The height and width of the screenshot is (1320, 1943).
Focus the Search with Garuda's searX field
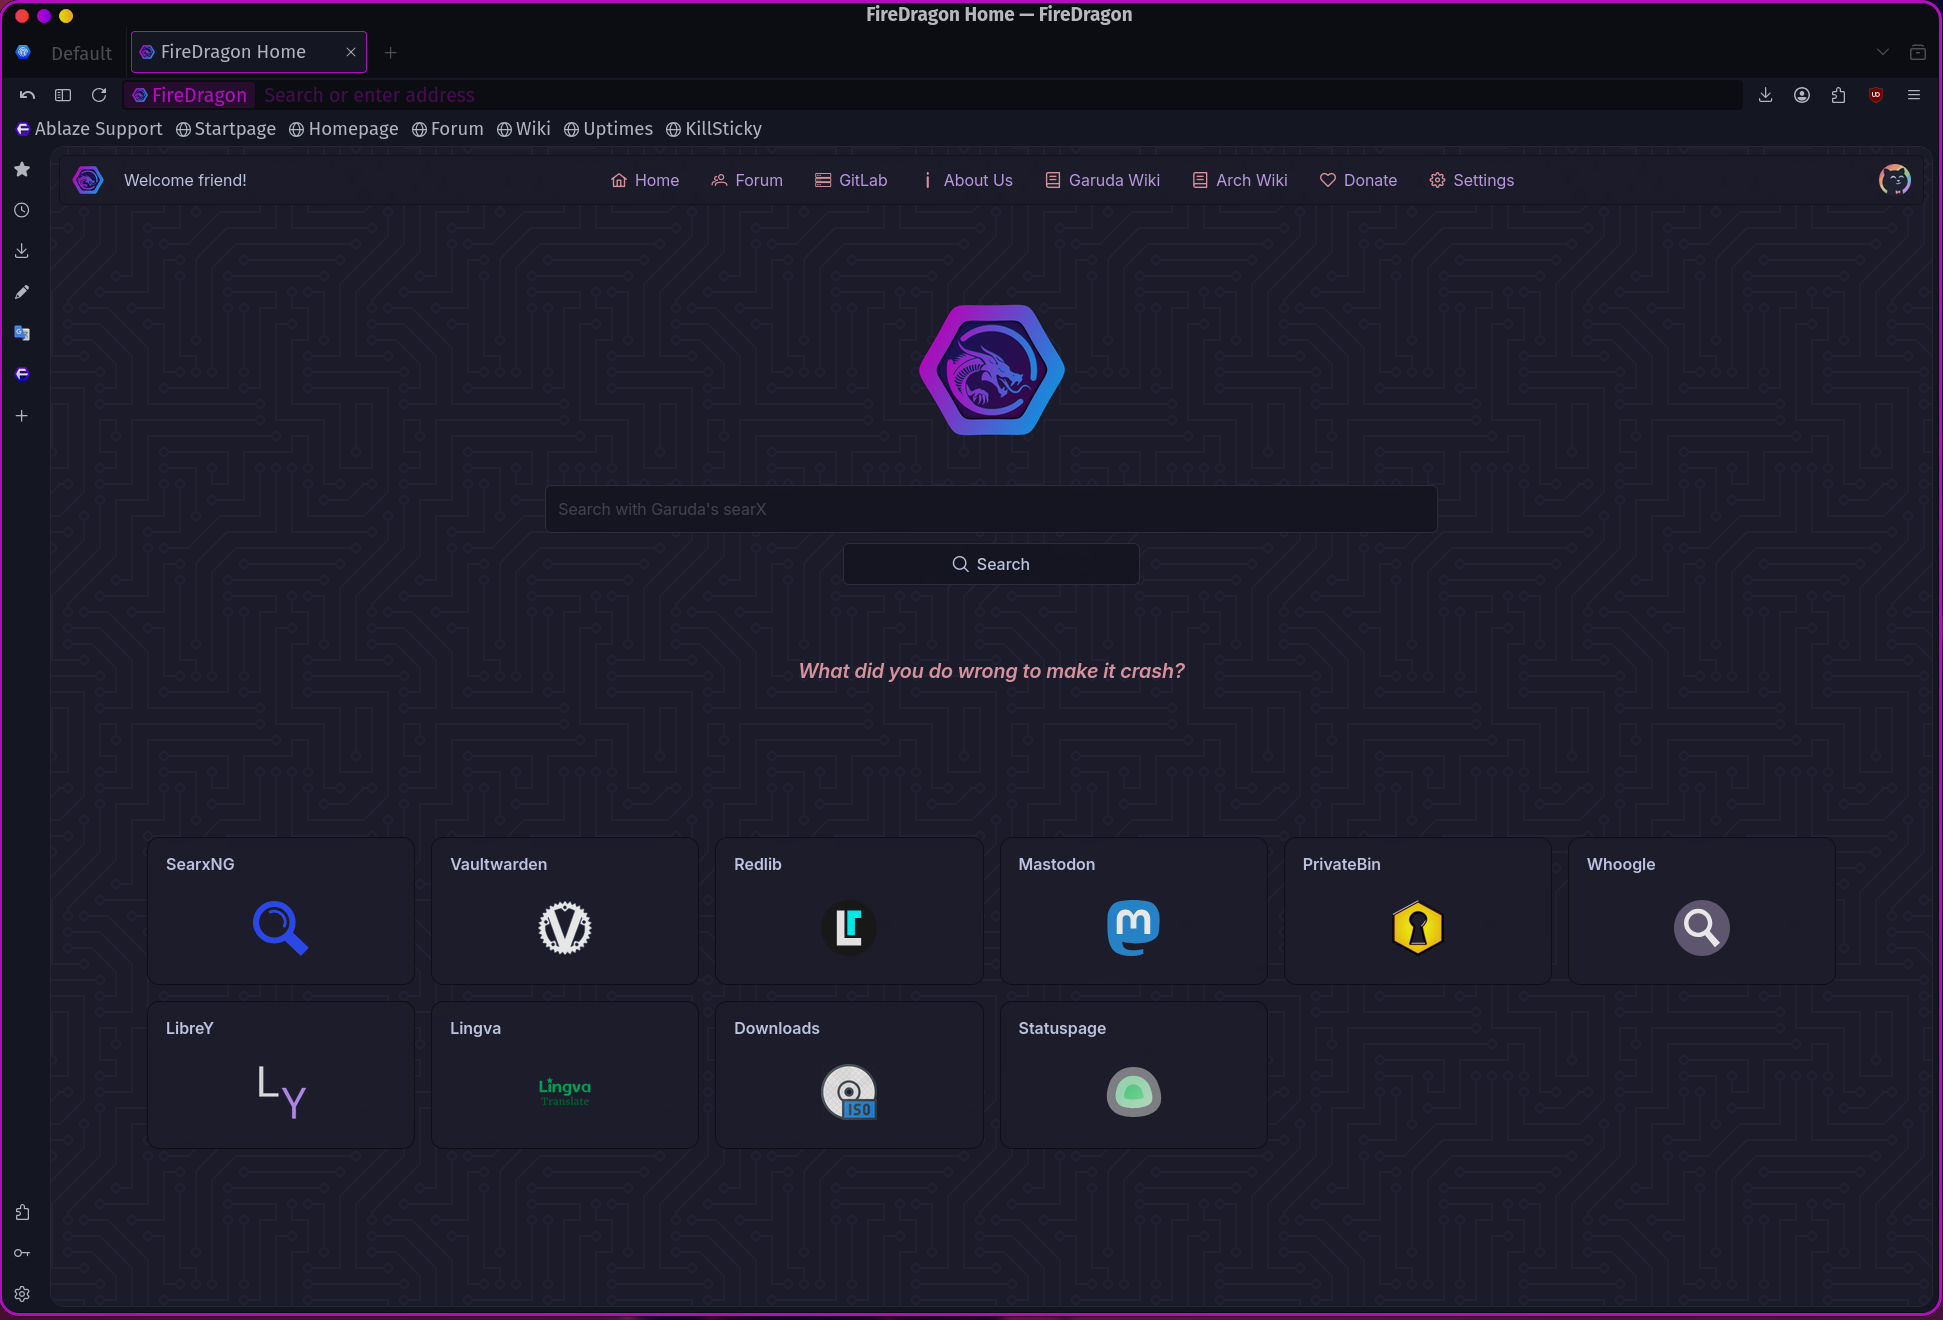click(x=990, y=509)
